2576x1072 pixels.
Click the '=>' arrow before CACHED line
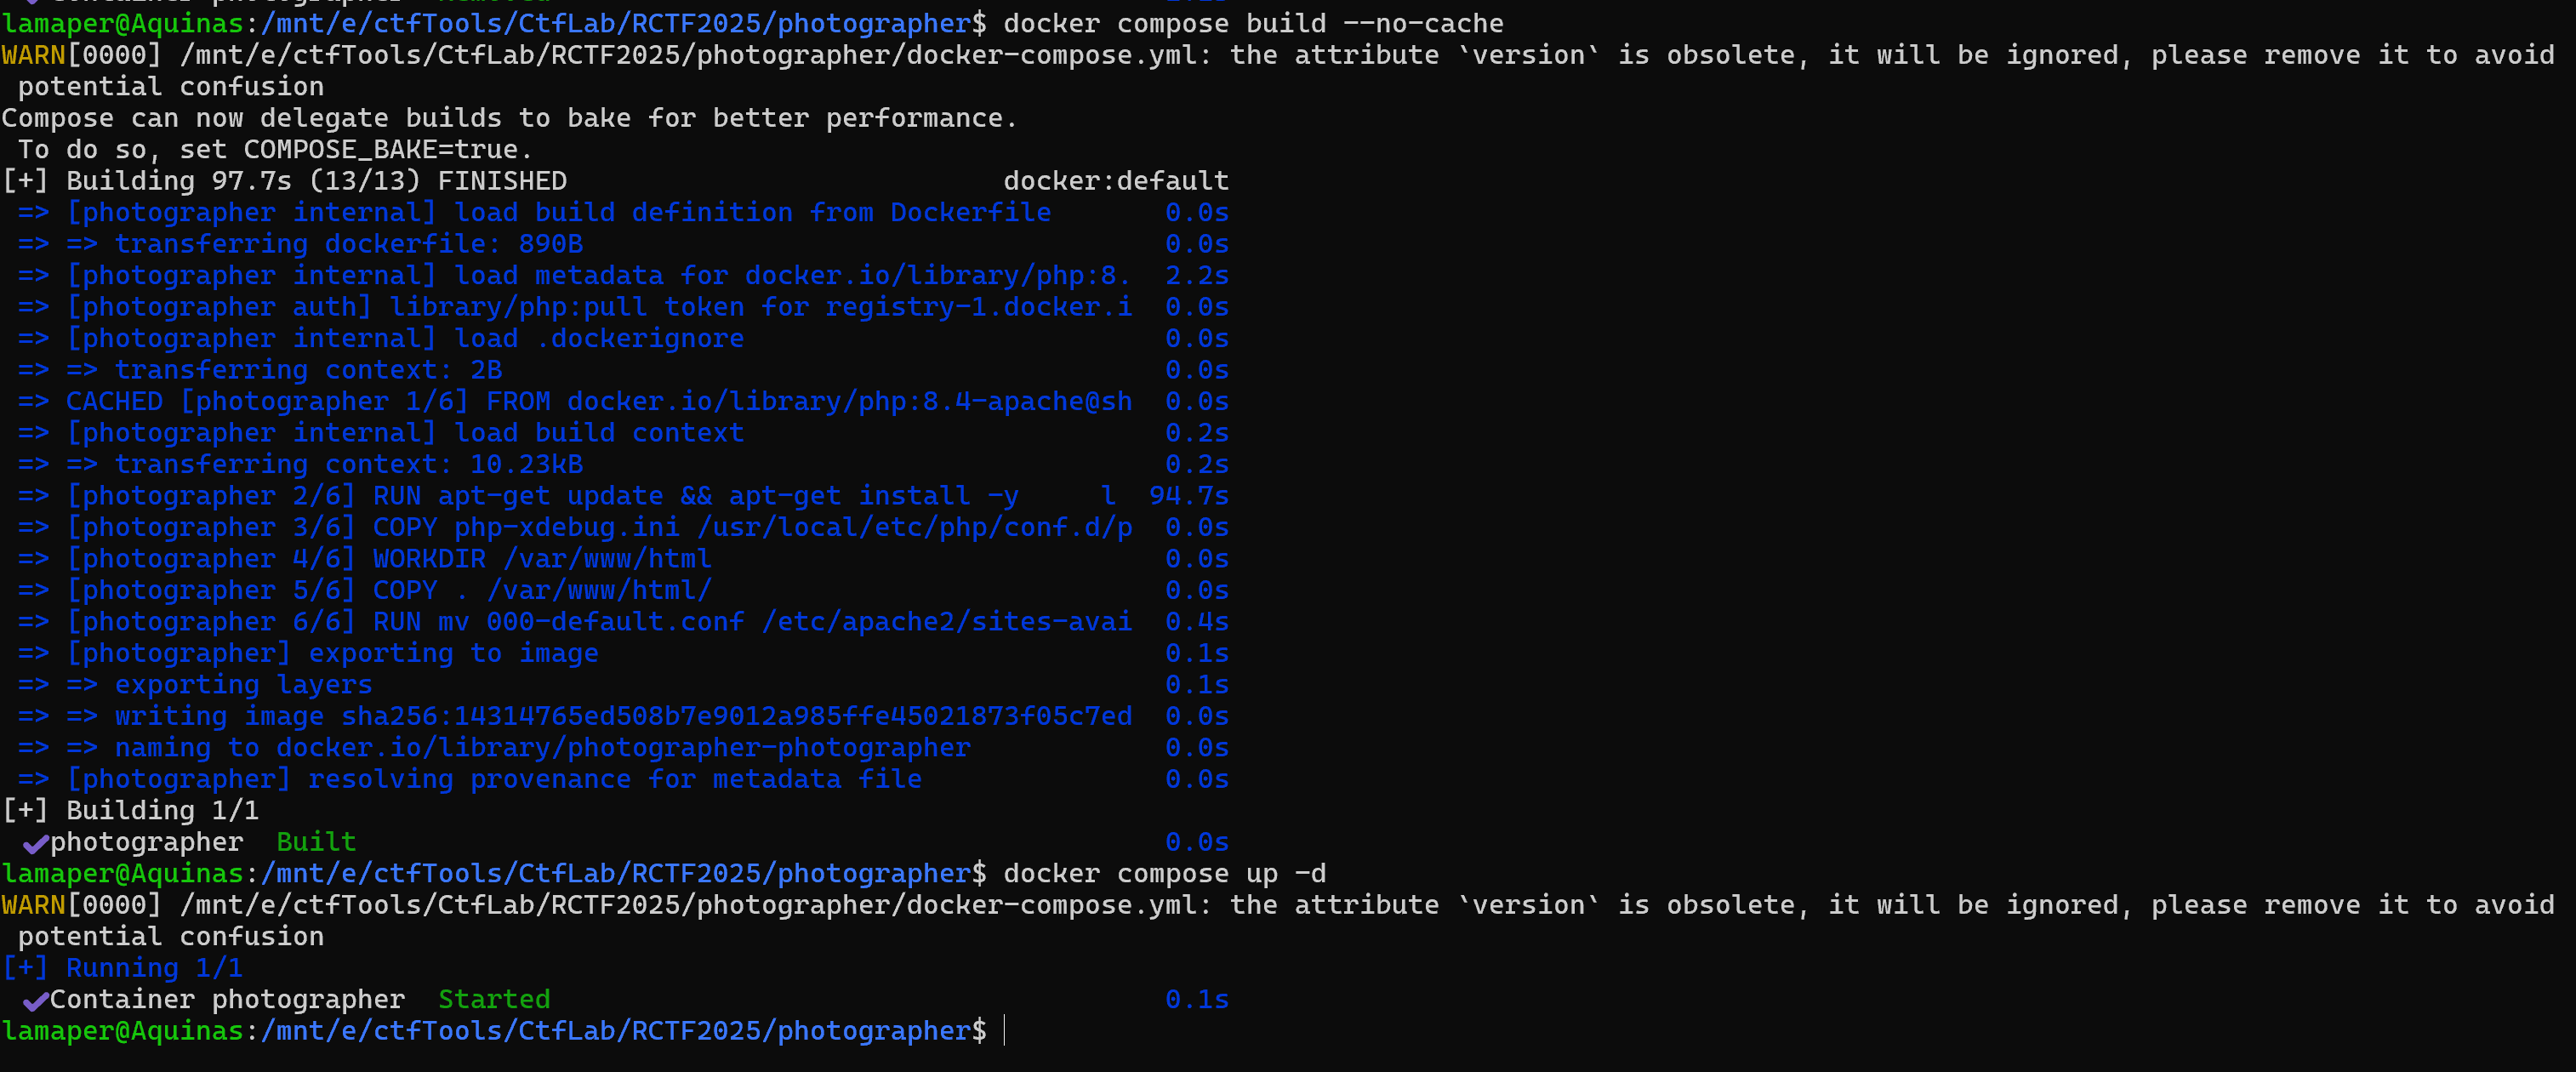click(33, 402)
